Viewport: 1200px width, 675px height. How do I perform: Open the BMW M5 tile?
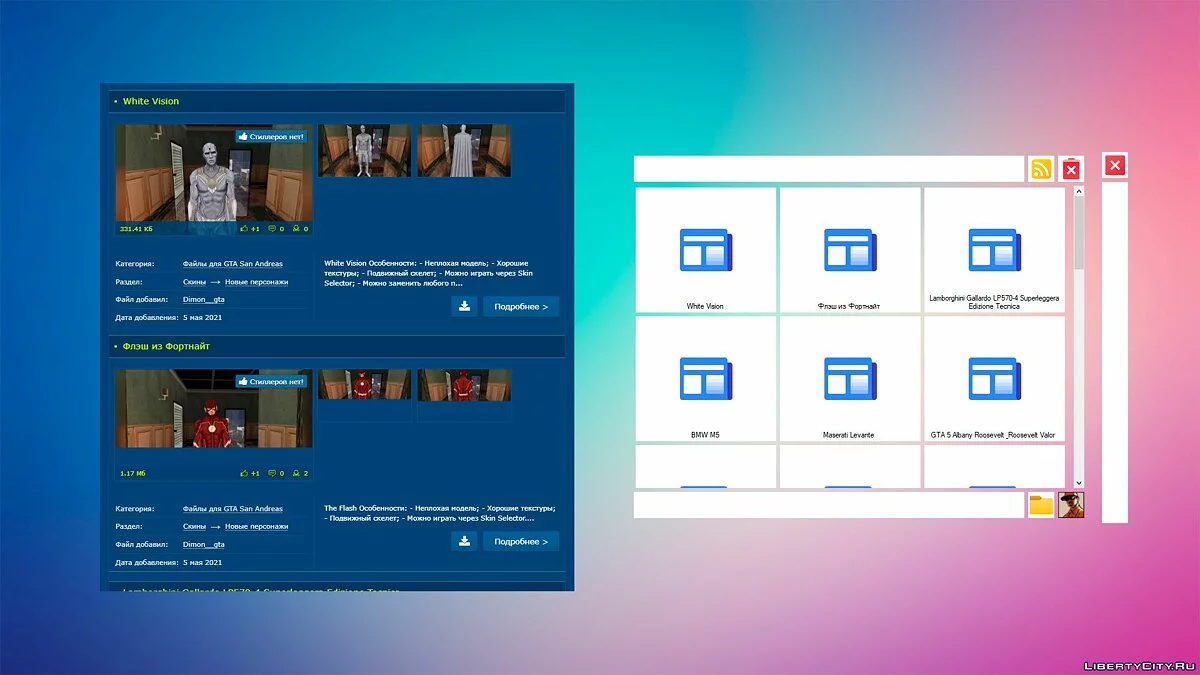click(x=705, y=379)
